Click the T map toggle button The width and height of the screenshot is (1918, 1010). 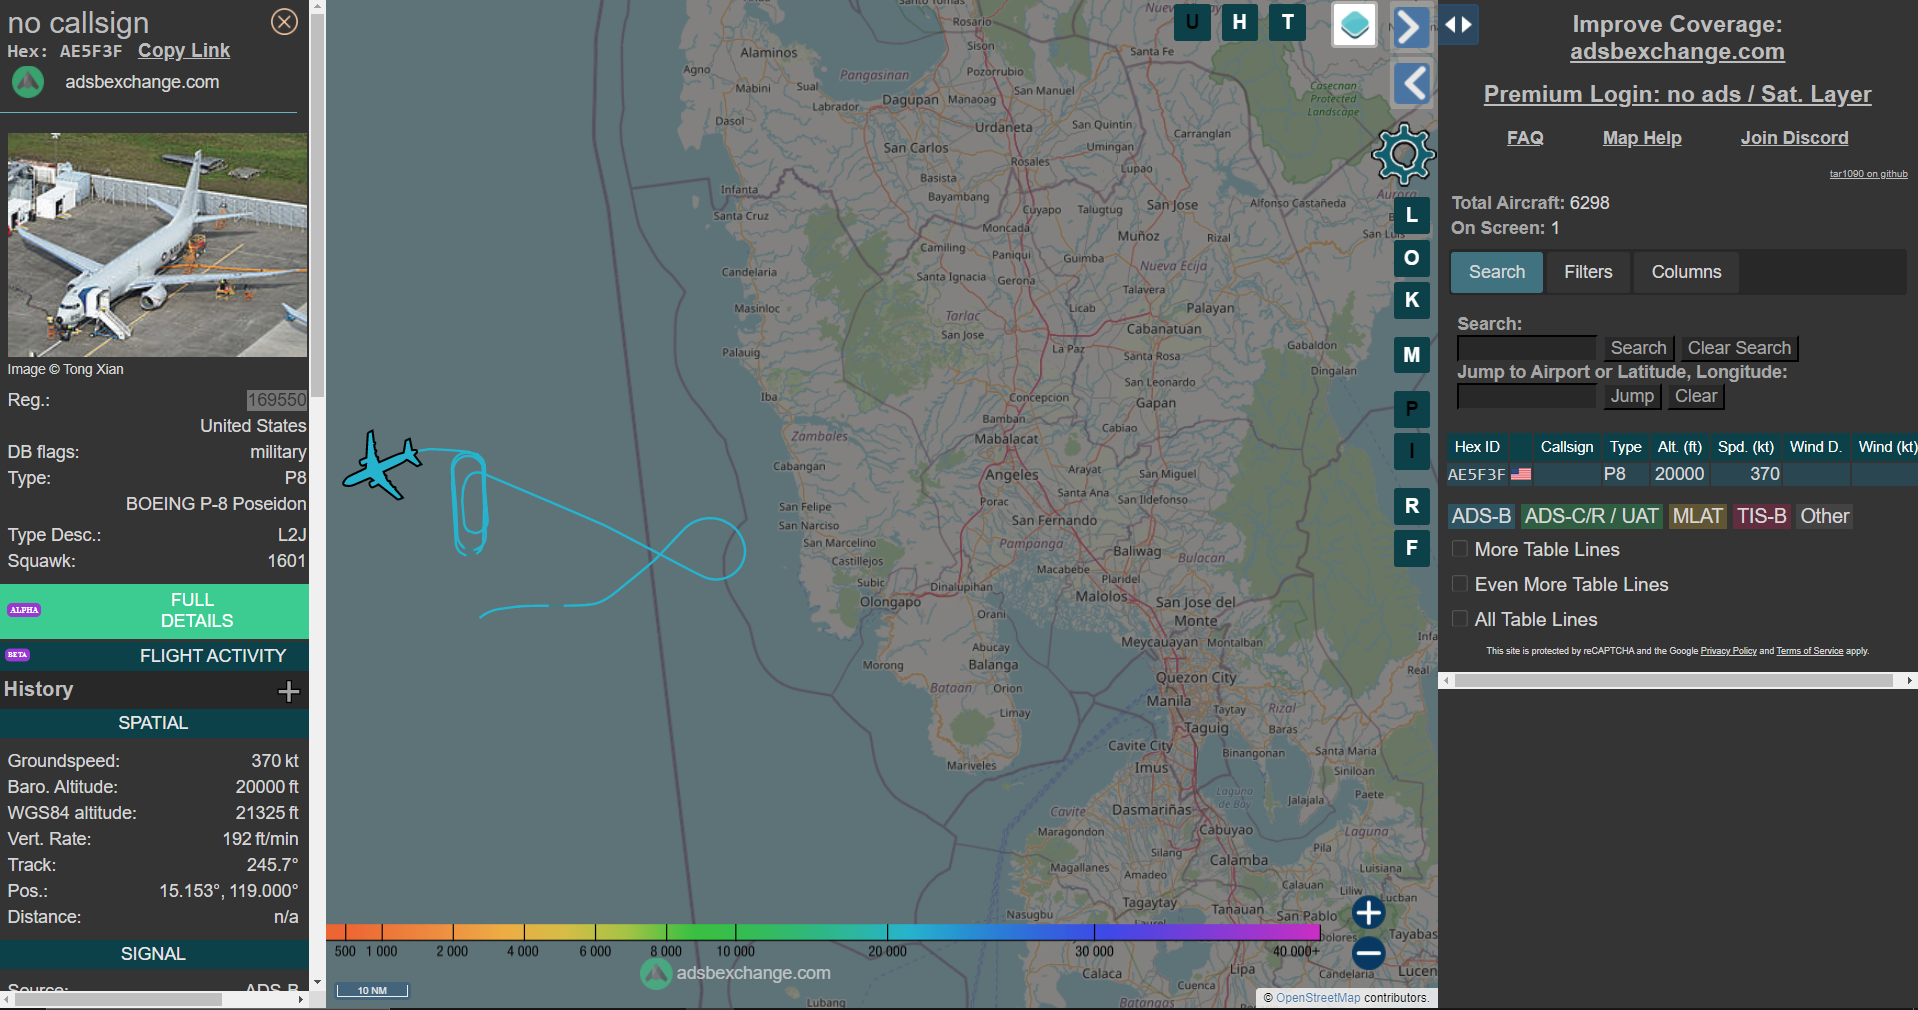pyautogui.click(x=1288, y=22)
